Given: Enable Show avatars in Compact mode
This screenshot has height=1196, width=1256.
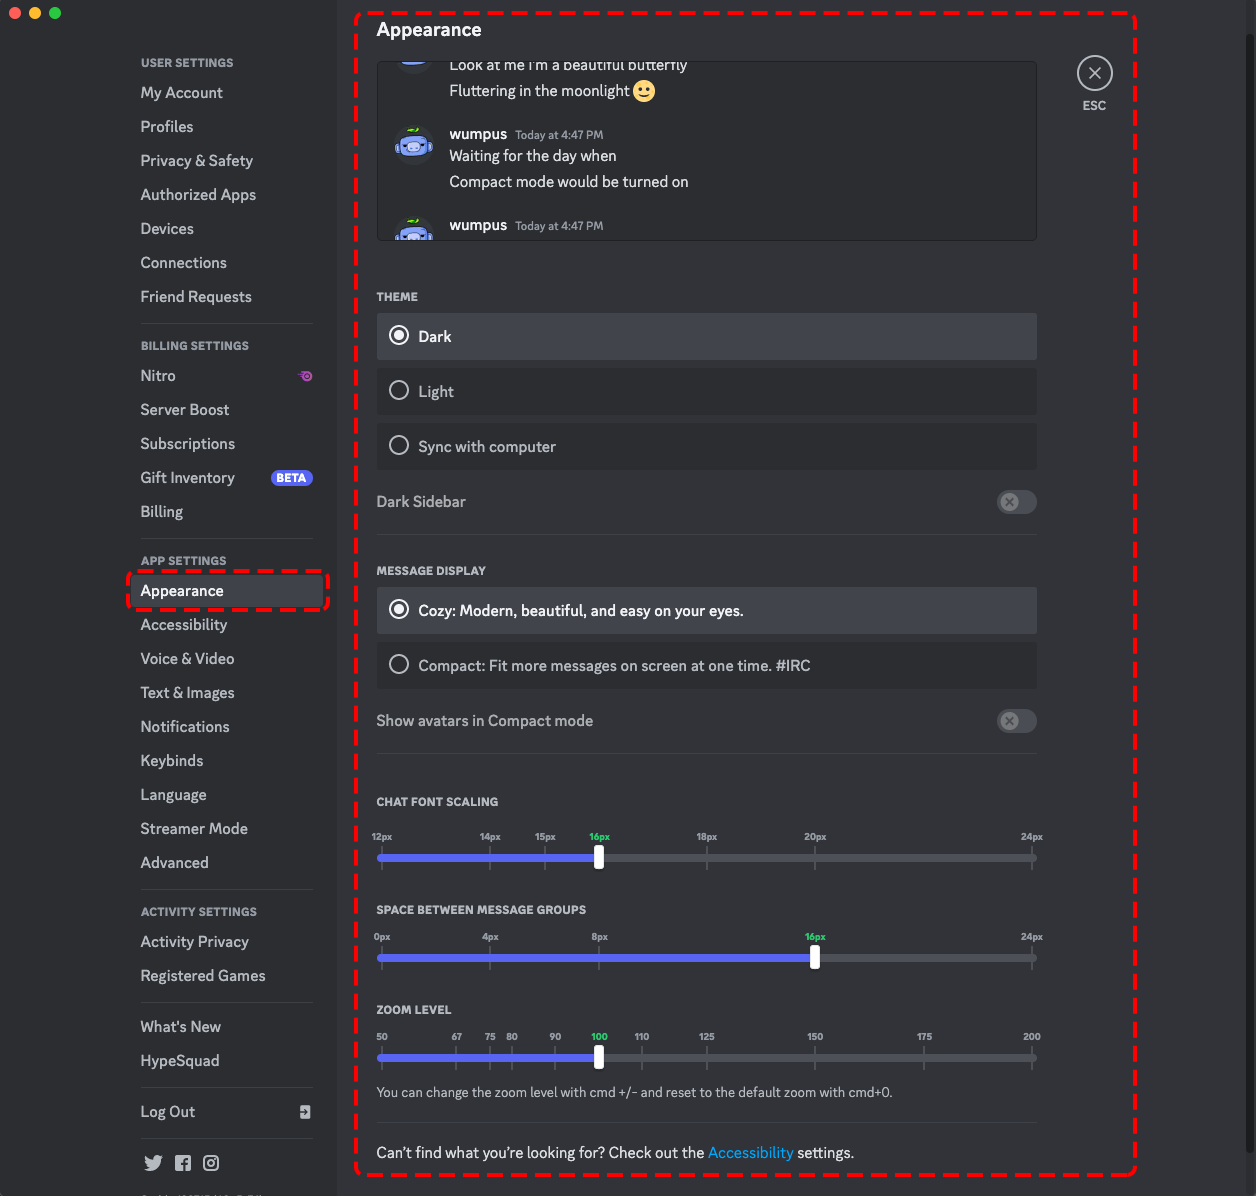Looking at the screenshot, I should (1016, 721).
